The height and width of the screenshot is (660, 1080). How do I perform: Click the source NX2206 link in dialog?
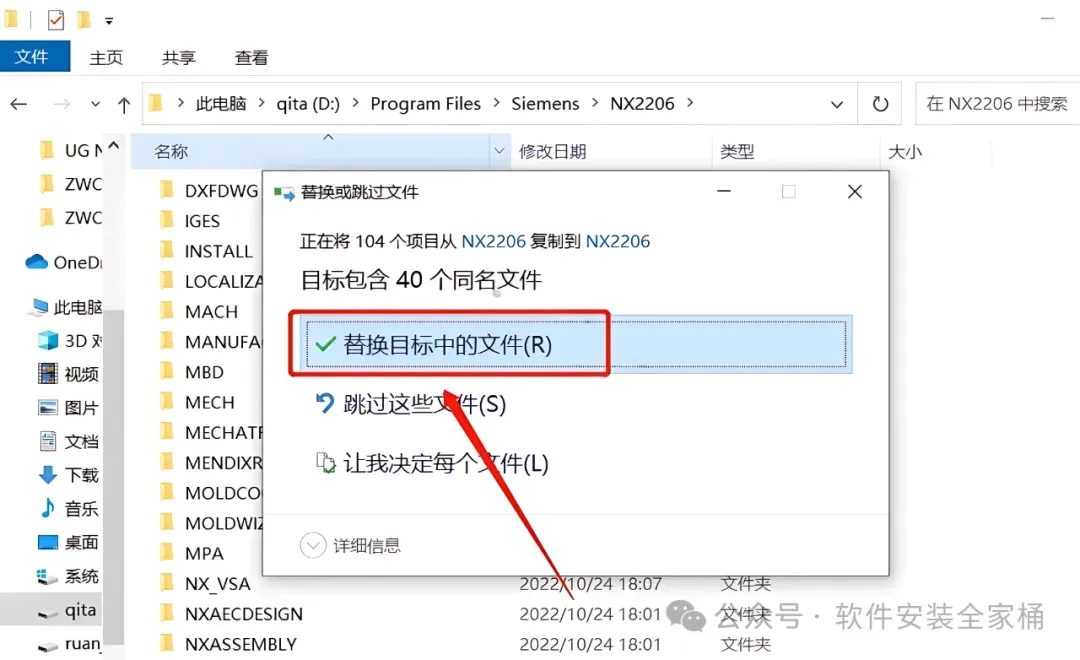(493, 241)
